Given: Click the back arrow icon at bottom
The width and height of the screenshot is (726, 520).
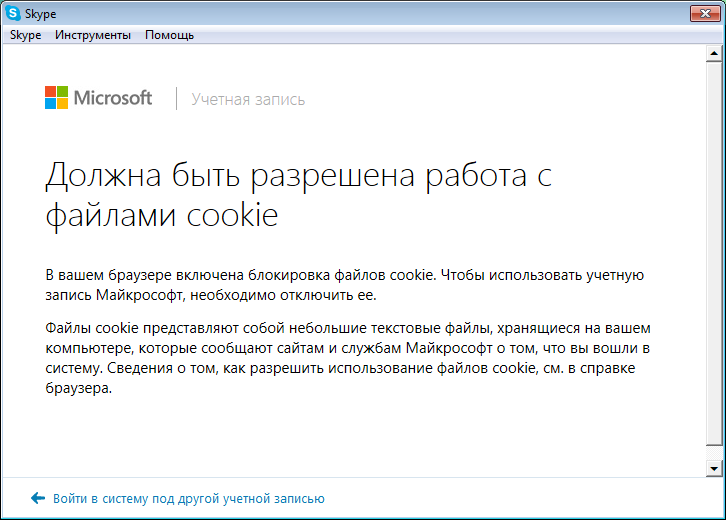Looking at the screenshot, I should tap(38, 498).
